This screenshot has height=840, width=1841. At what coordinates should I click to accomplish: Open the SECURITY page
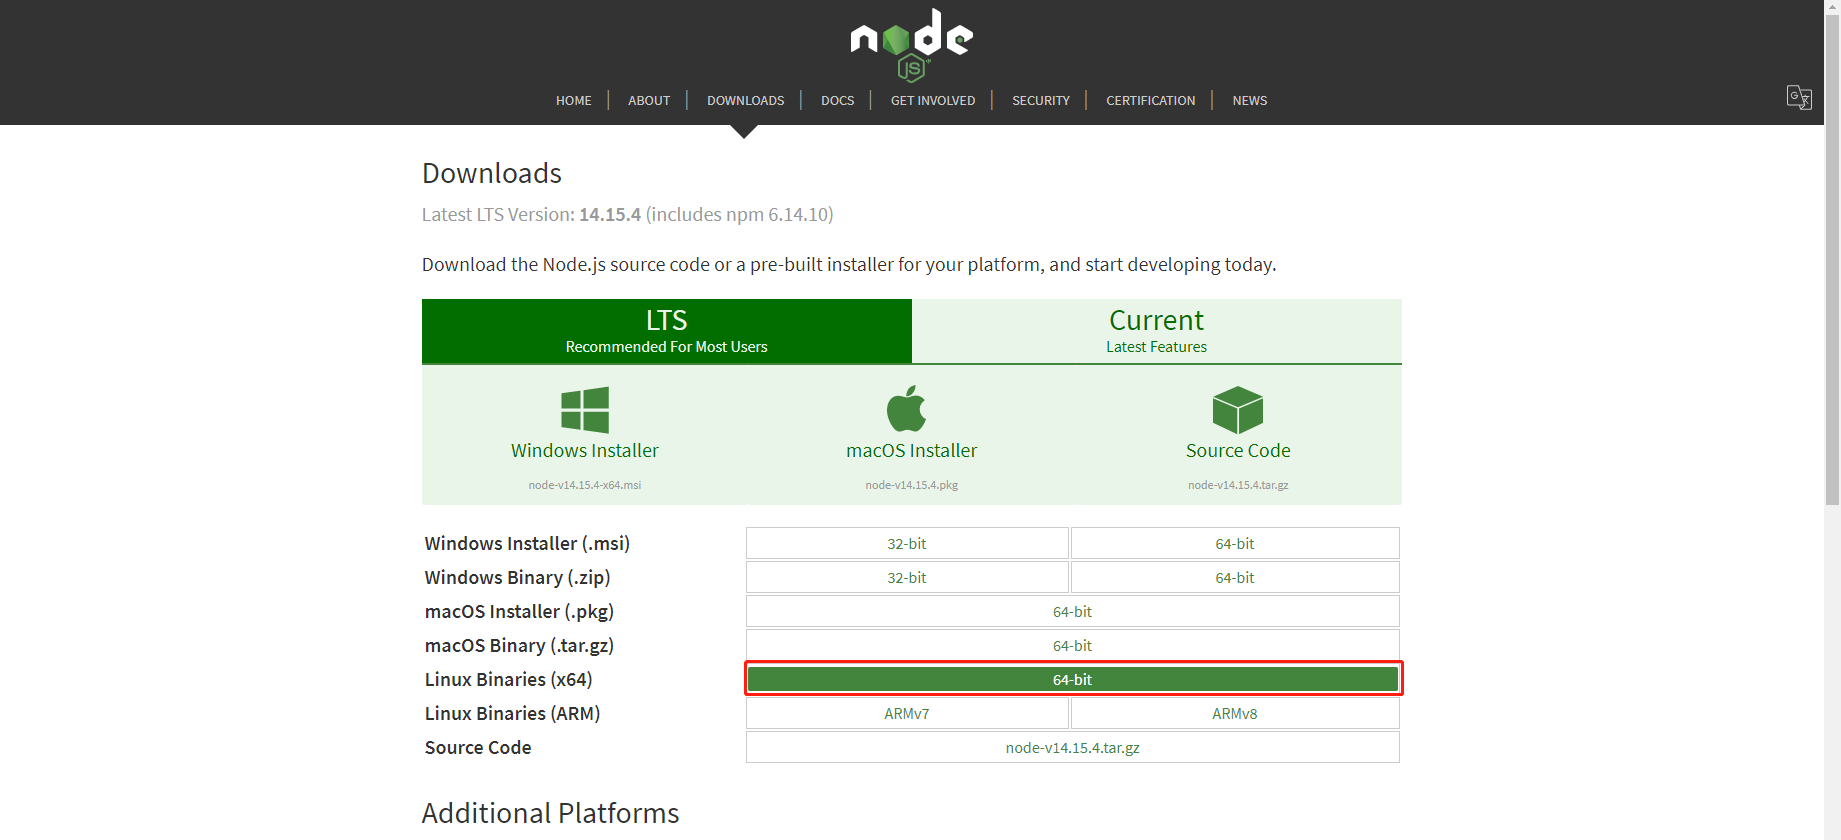(1041, 100)
